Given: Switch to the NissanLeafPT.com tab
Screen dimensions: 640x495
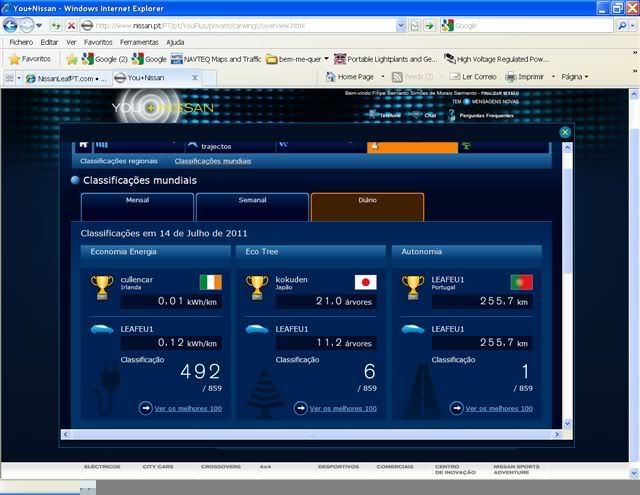Looking at the screenshot, I should pyautogui.click(x=66, y=78).
